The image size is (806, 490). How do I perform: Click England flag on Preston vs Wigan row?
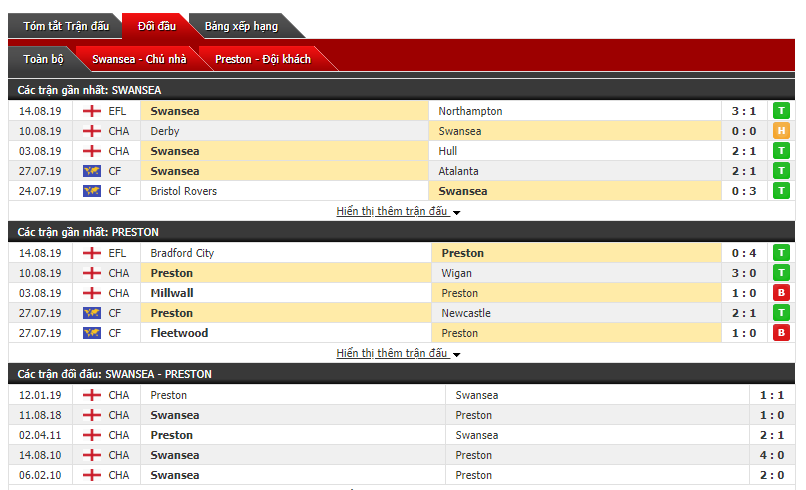point(91,273)
